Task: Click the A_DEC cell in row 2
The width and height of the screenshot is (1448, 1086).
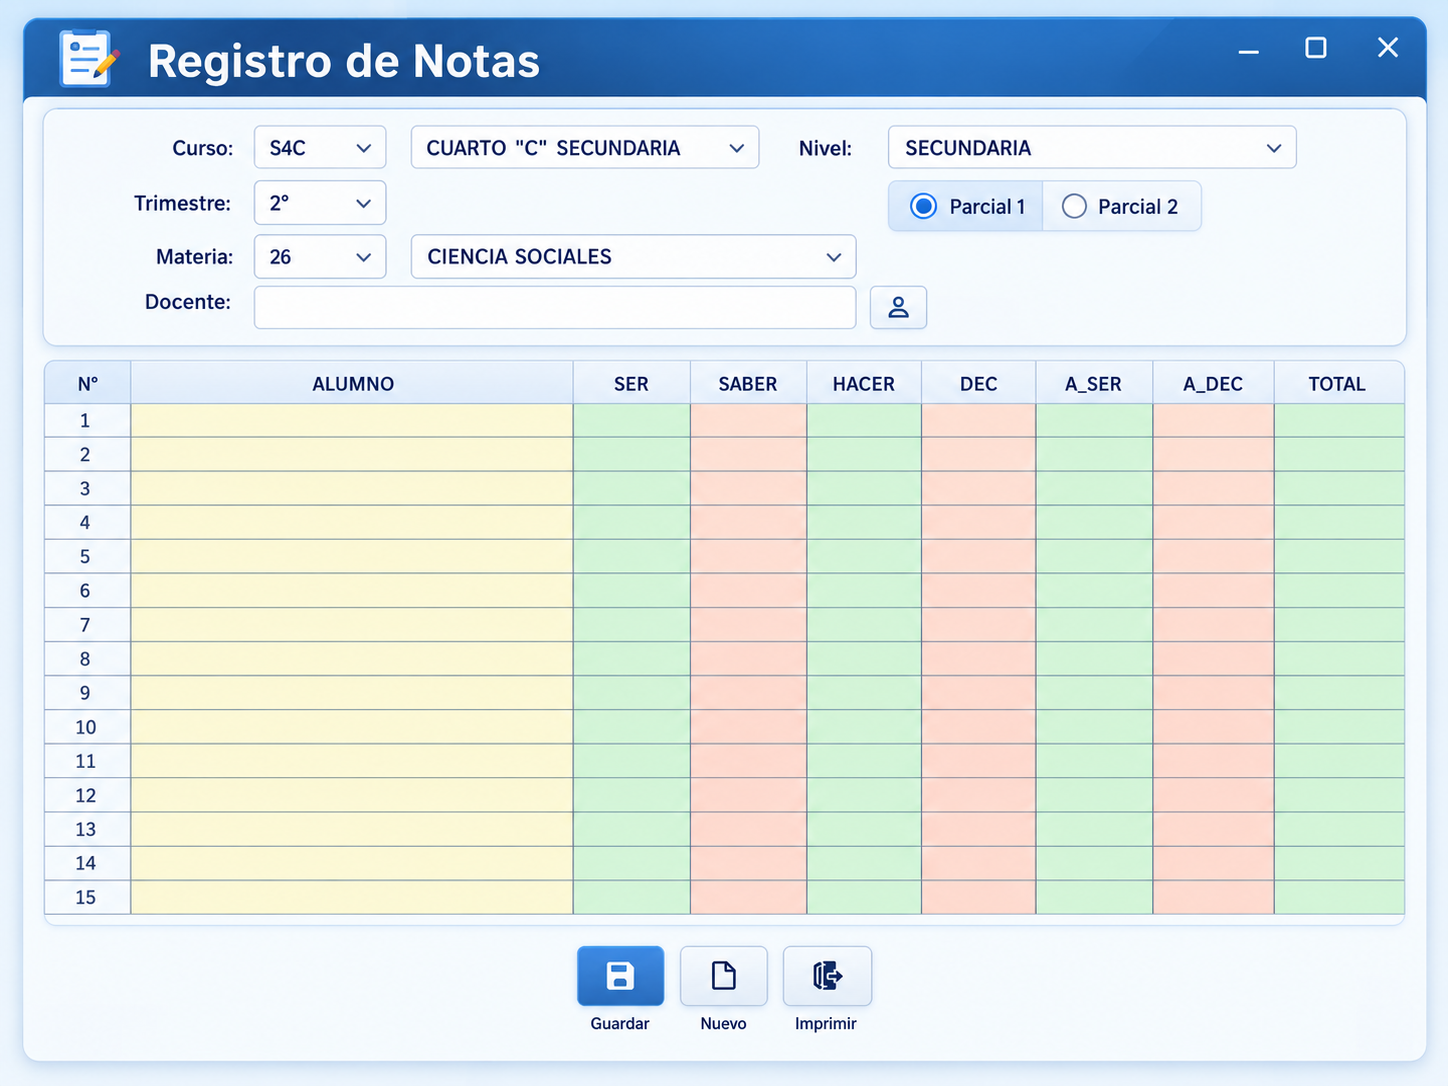Action: click(1213, 455)
